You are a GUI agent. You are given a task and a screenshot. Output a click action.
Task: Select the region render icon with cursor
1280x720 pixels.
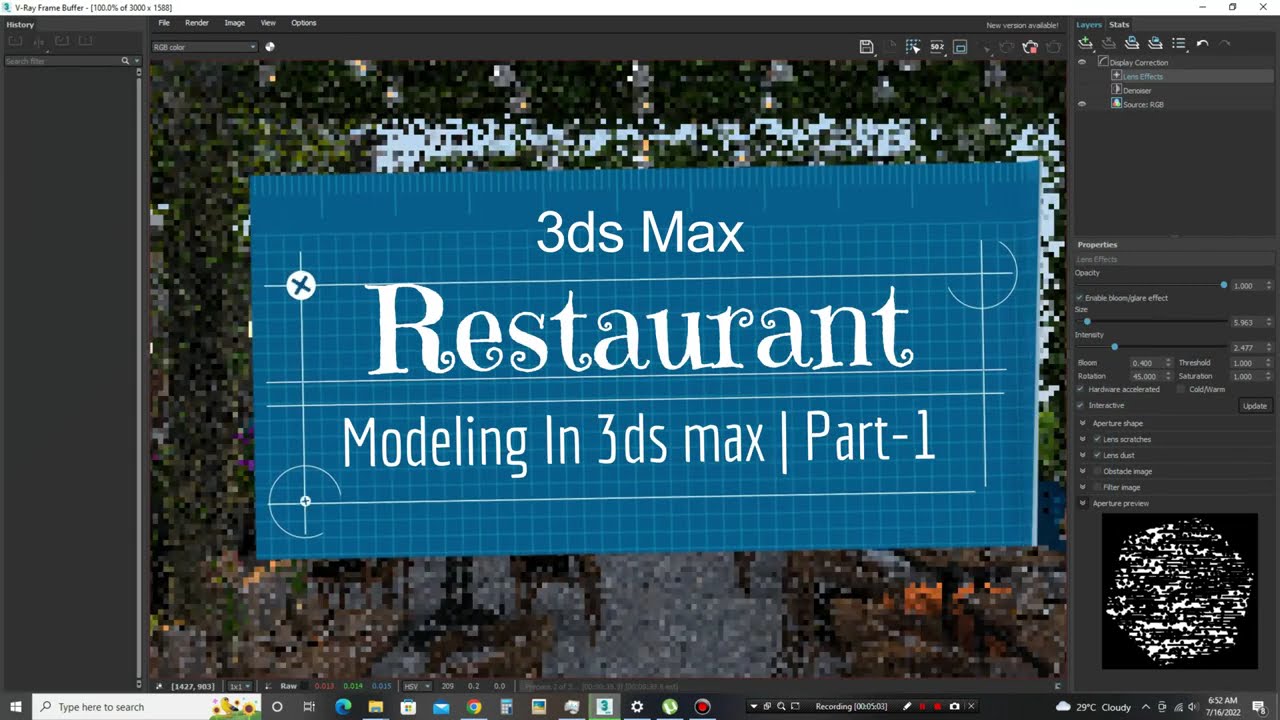point(913,47)
